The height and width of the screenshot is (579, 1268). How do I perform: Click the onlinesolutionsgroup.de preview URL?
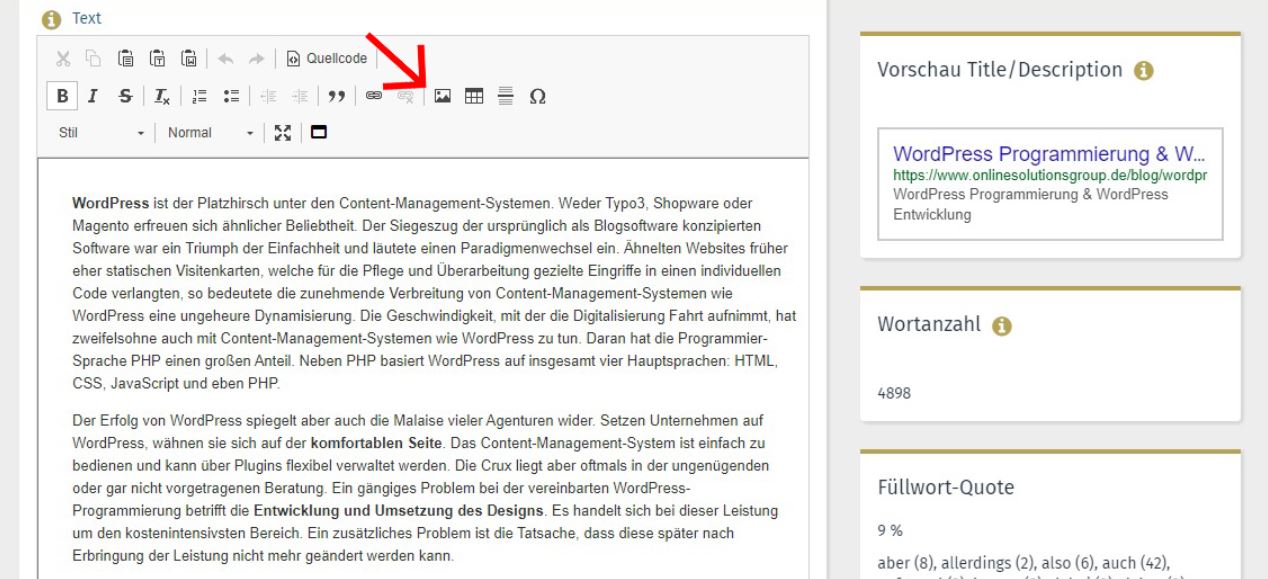coord(1050,174)
